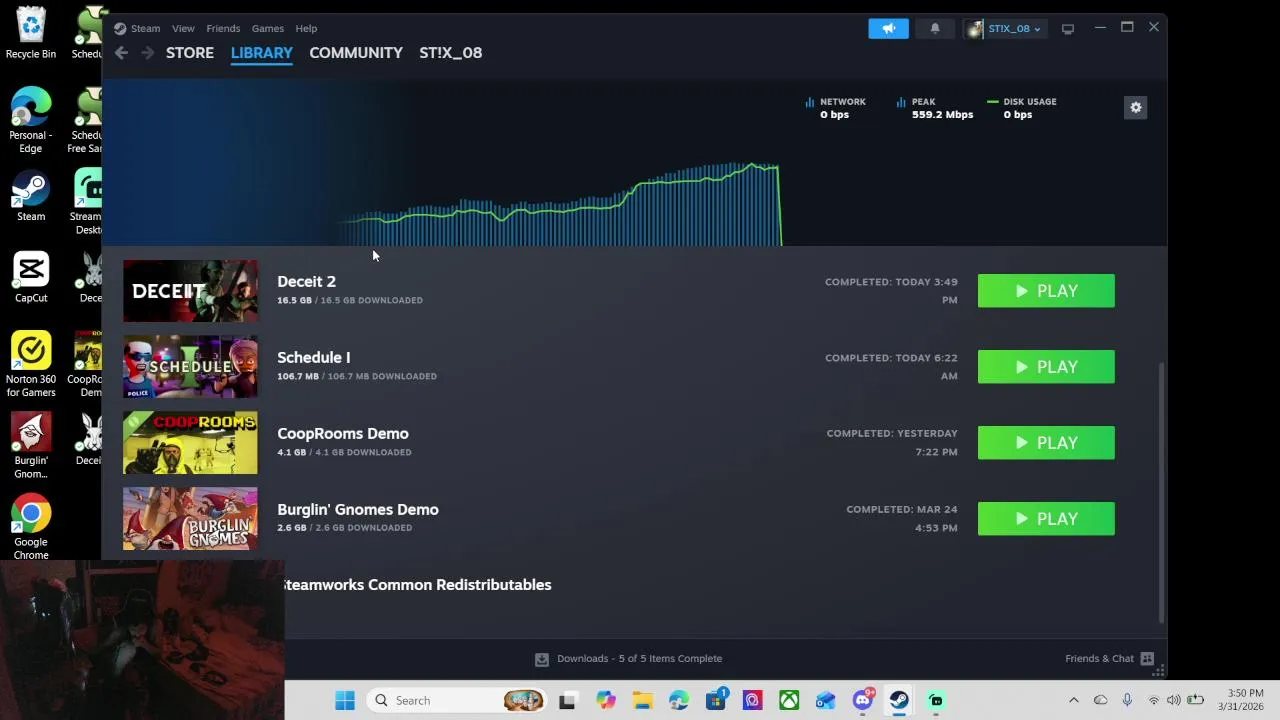This screenshot has height=720, width=1280.
Task: Click Steamworks Common Redistributables entry
Action: click(418, 585)
